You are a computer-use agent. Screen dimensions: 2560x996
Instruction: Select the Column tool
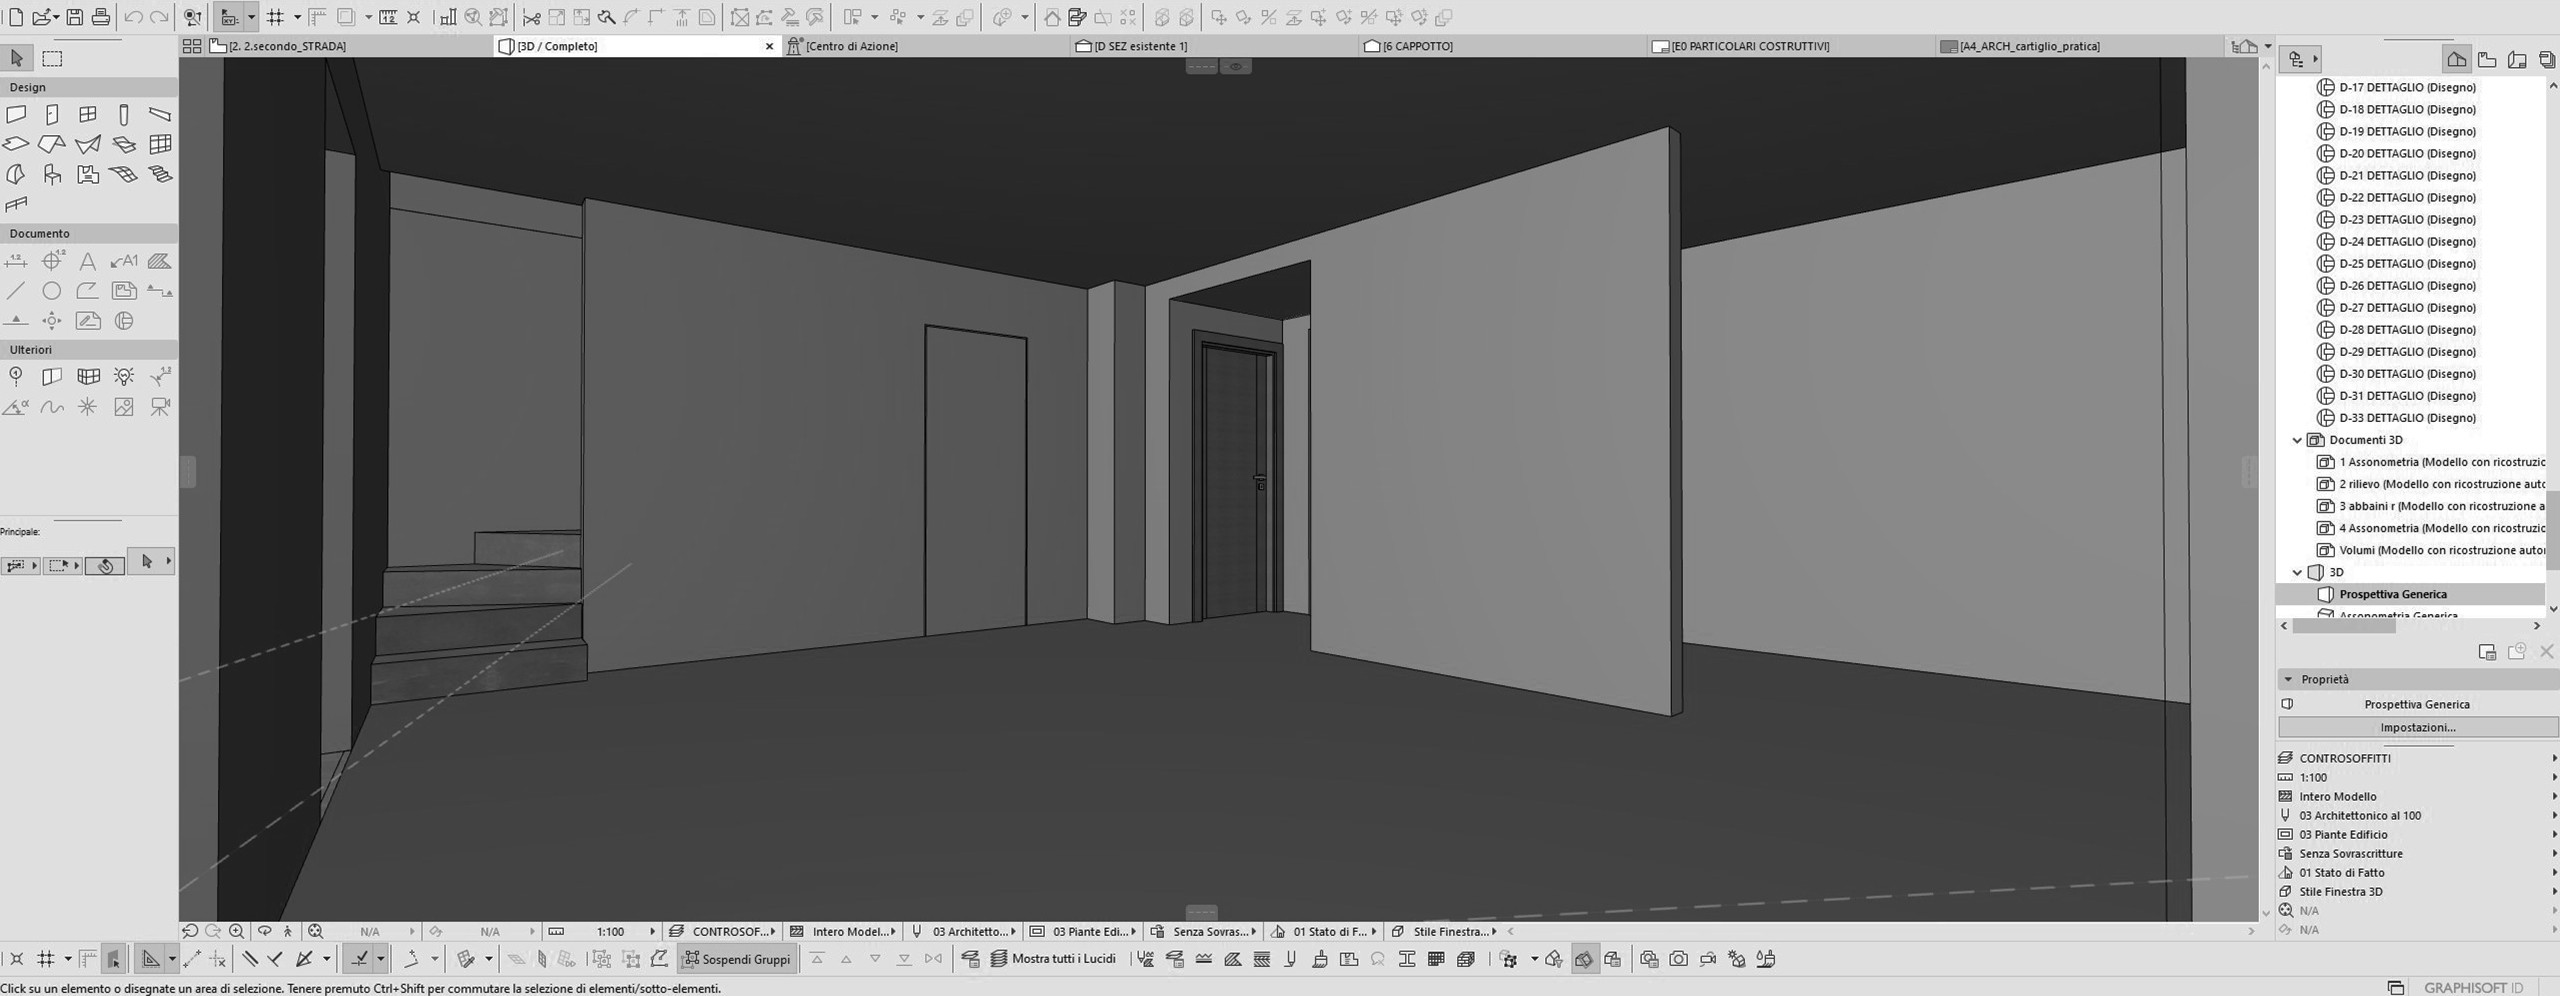[124, 115]
